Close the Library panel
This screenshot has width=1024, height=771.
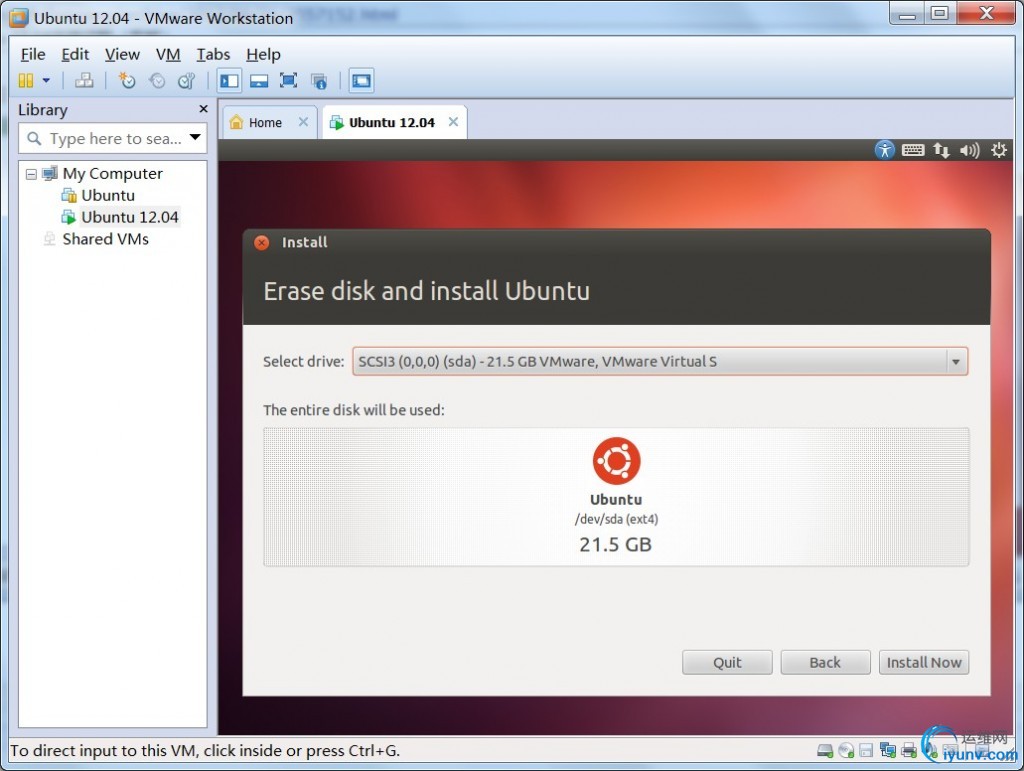click(203, 109)
